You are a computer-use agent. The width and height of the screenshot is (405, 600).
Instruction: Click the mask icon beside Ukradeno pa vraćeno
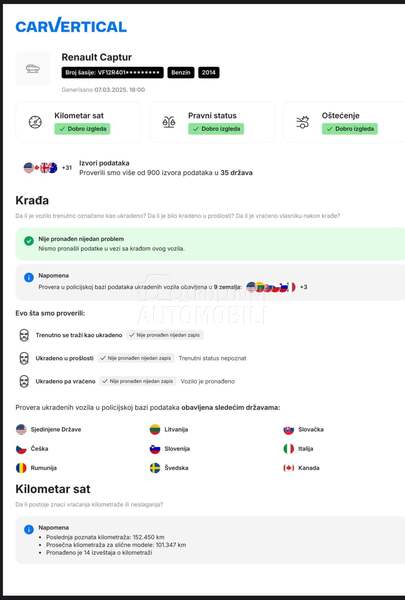tap(24, 381)
